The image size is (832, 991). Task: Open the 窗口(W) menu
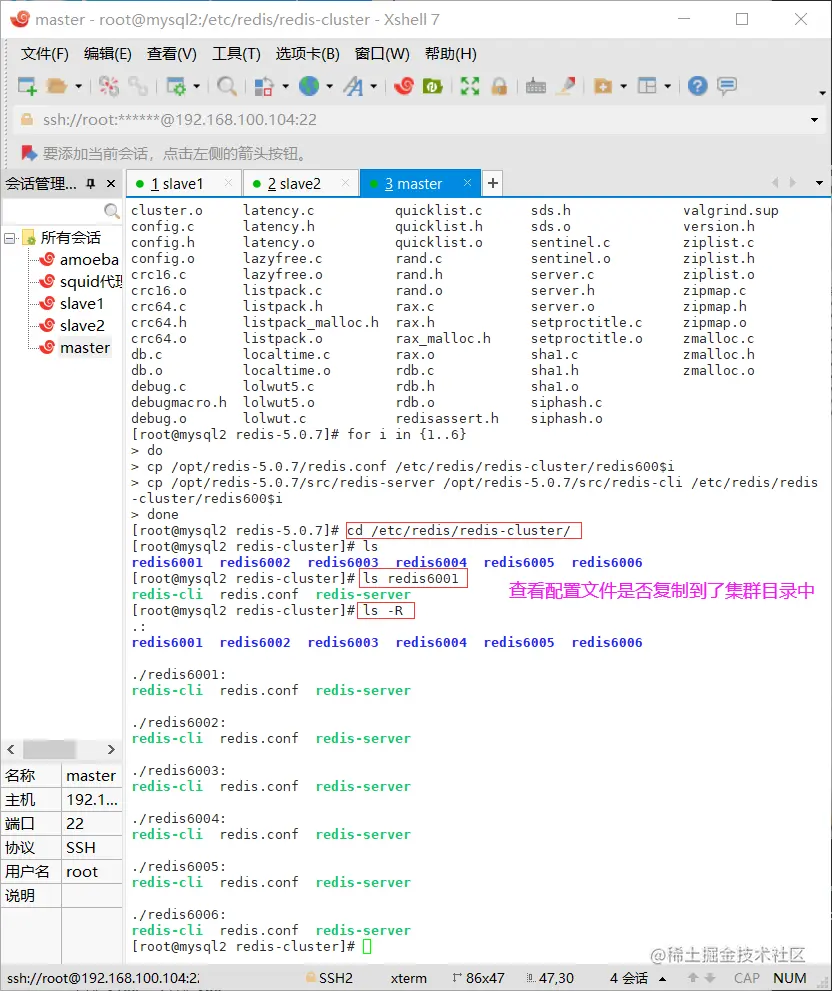pos(382,54)
